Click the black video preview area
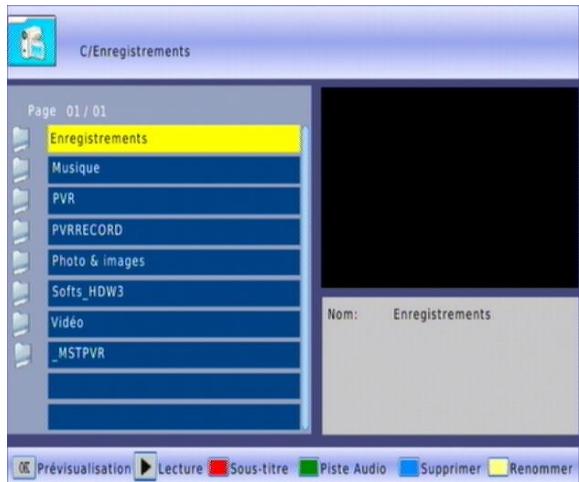579x482 pixels. [450, 187]
